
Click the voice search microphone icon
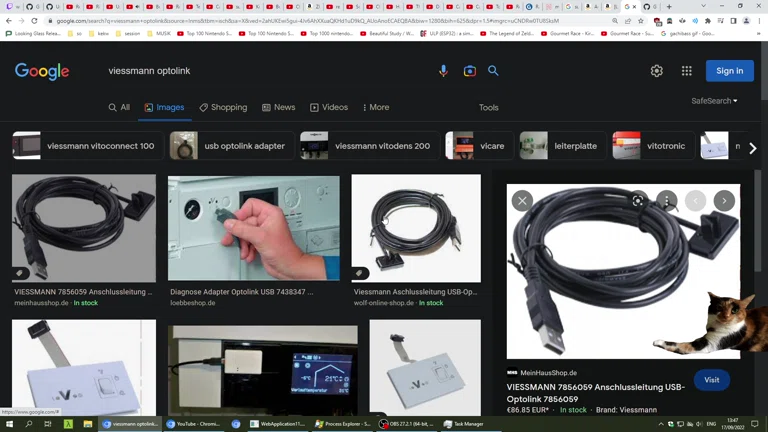[x=443, y=71]
